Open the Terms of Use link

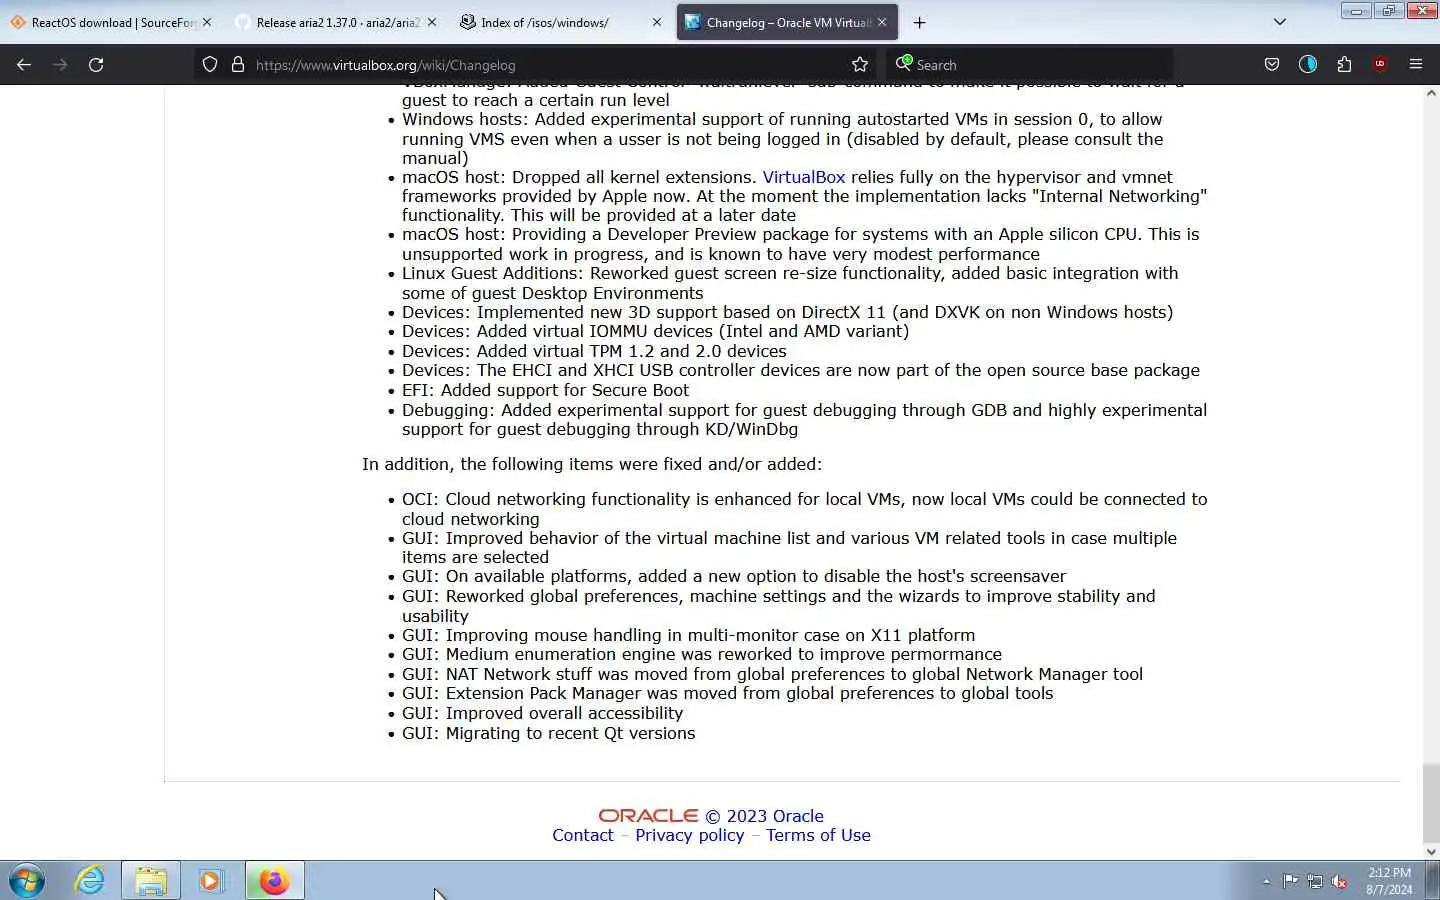(x=818, y=835)
